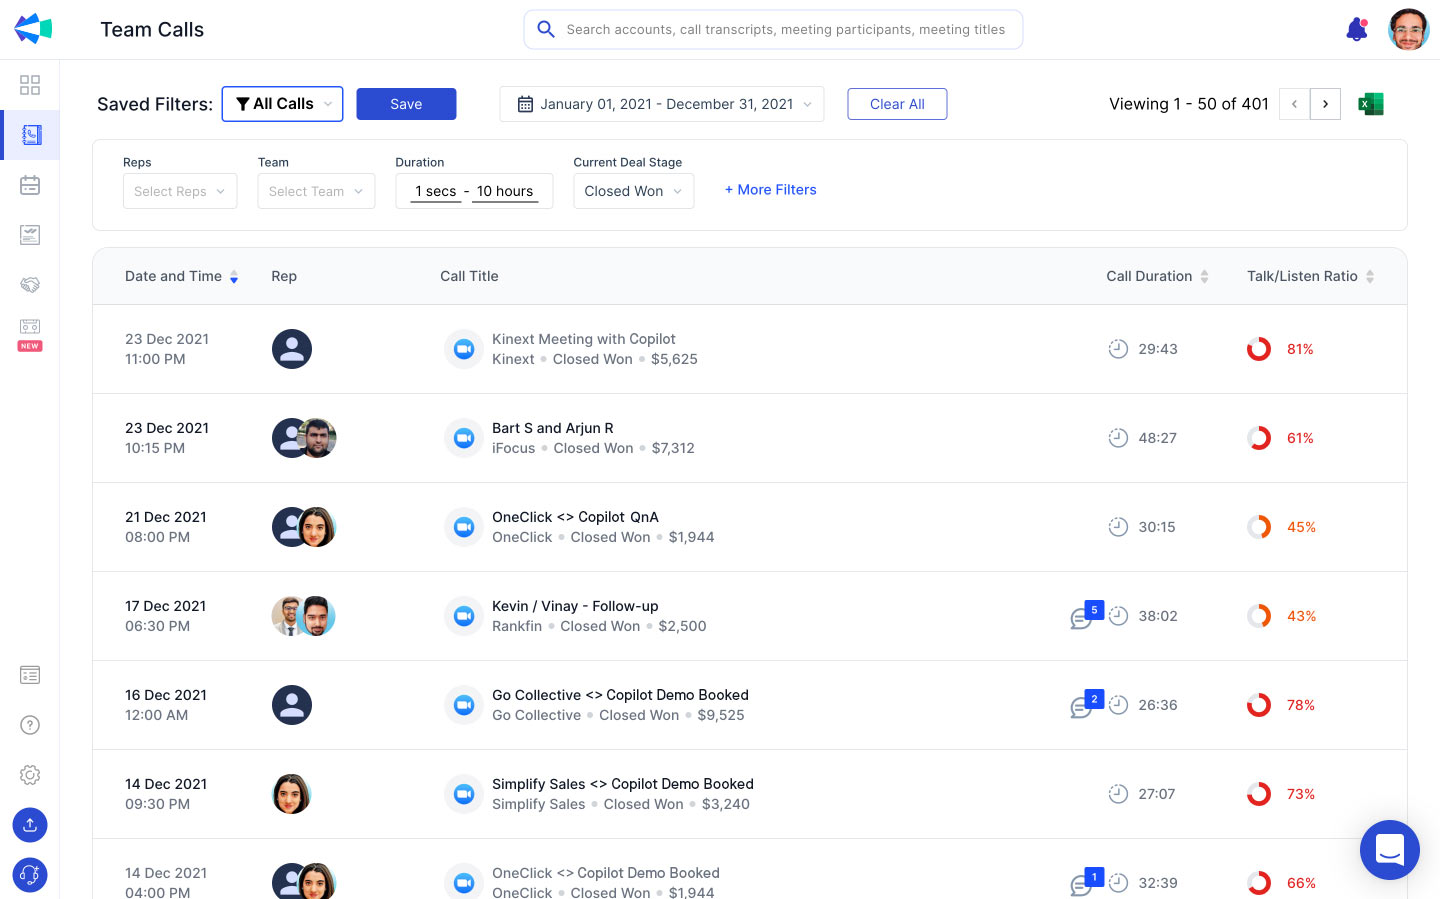Viewport: 1440px width, 899px height.
Task: Sort by Call Duration column
Action: click(1204, 276)
